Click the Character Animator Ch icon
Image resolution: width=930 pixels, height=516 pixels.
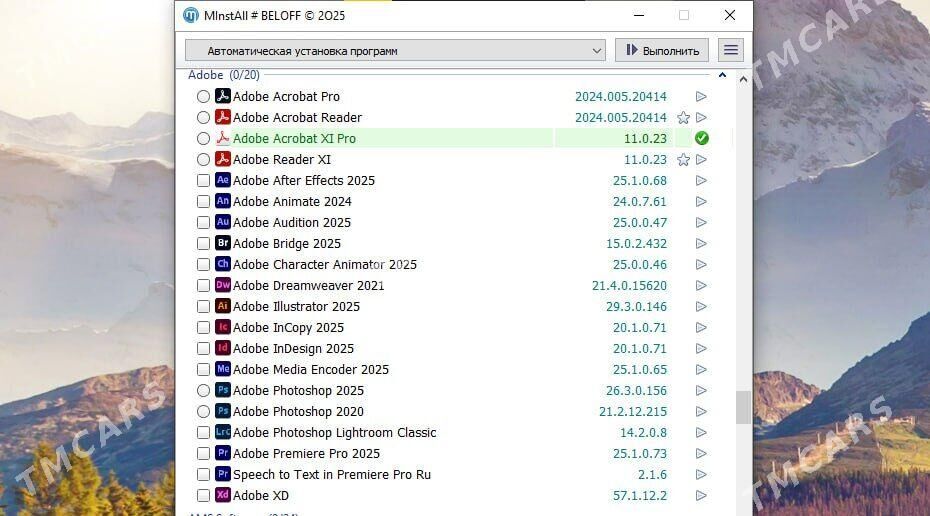[x=222, y=264]
